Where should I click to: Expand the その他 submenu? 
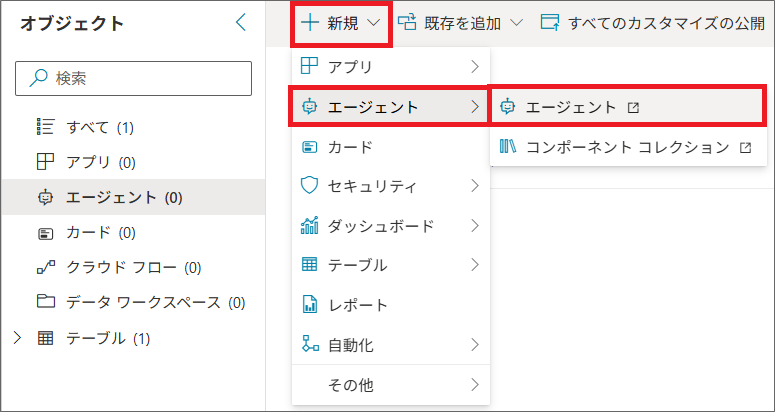pyautogui.click(x=390, y=385)
